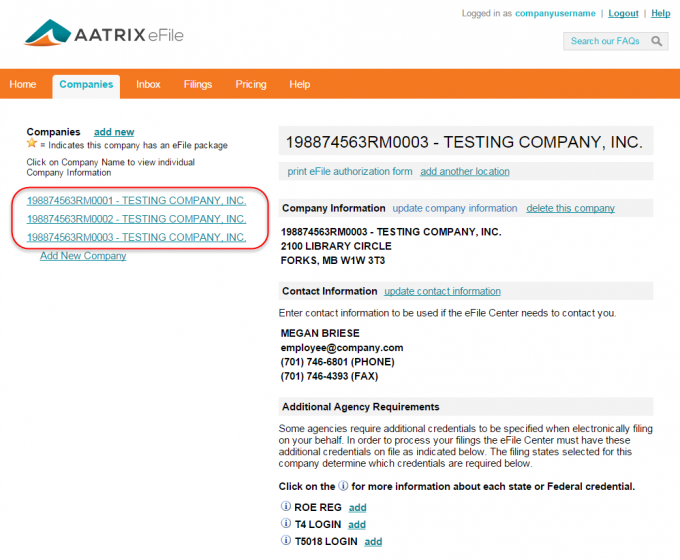
Task: Click delete this company link
Action: point(570,208)
